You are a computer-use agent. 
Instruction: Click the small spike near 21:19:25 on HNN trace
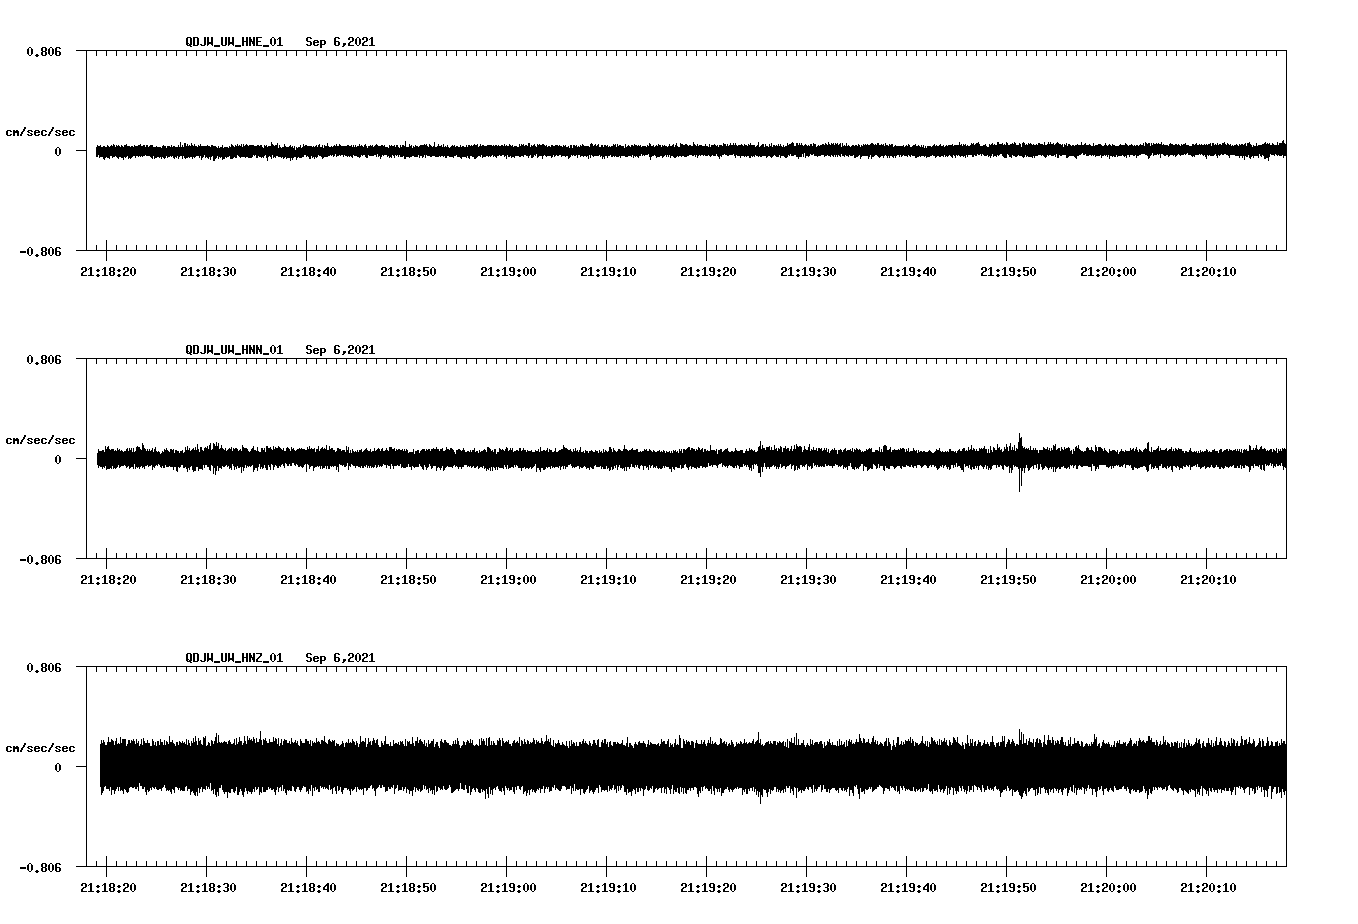[x=760, y=459]
